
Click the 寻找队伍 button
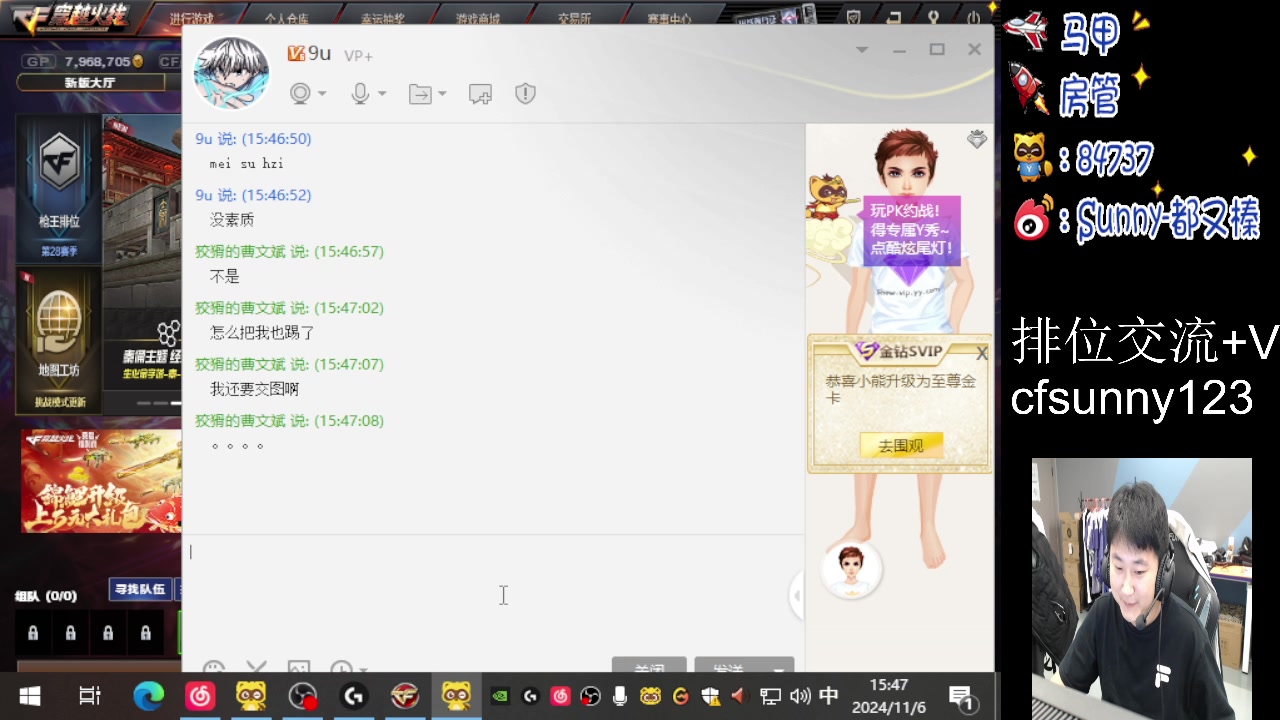(x=139, y=589)
